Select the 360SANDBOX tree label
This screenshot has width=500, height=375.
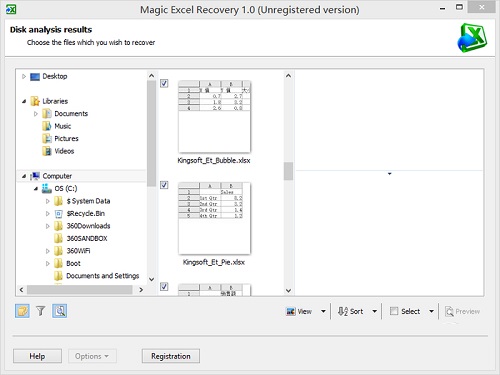pos(87,238)
